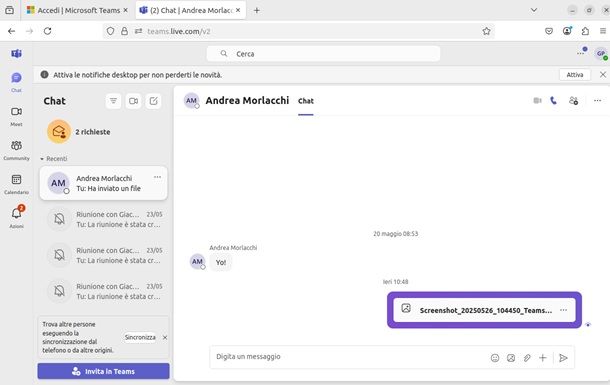
Task: Open the Chat section in sidebar
Action: (x=16, y=82)
